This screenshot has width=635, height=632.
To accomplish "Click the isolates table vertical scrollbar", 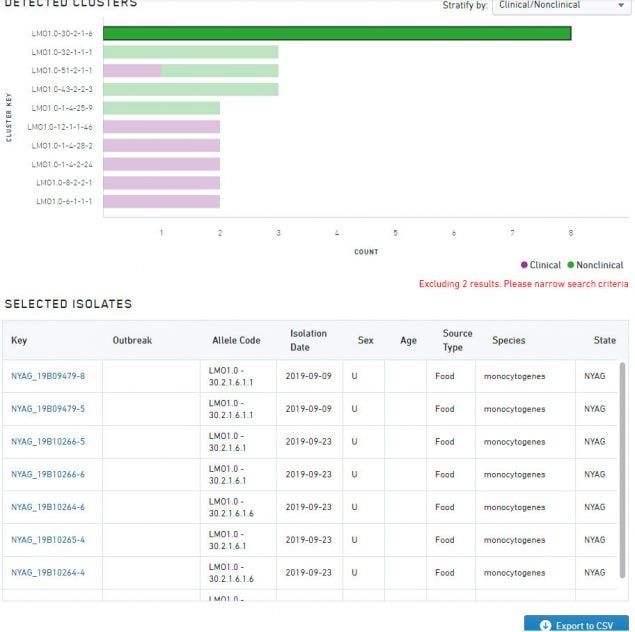I will (622, 470).
